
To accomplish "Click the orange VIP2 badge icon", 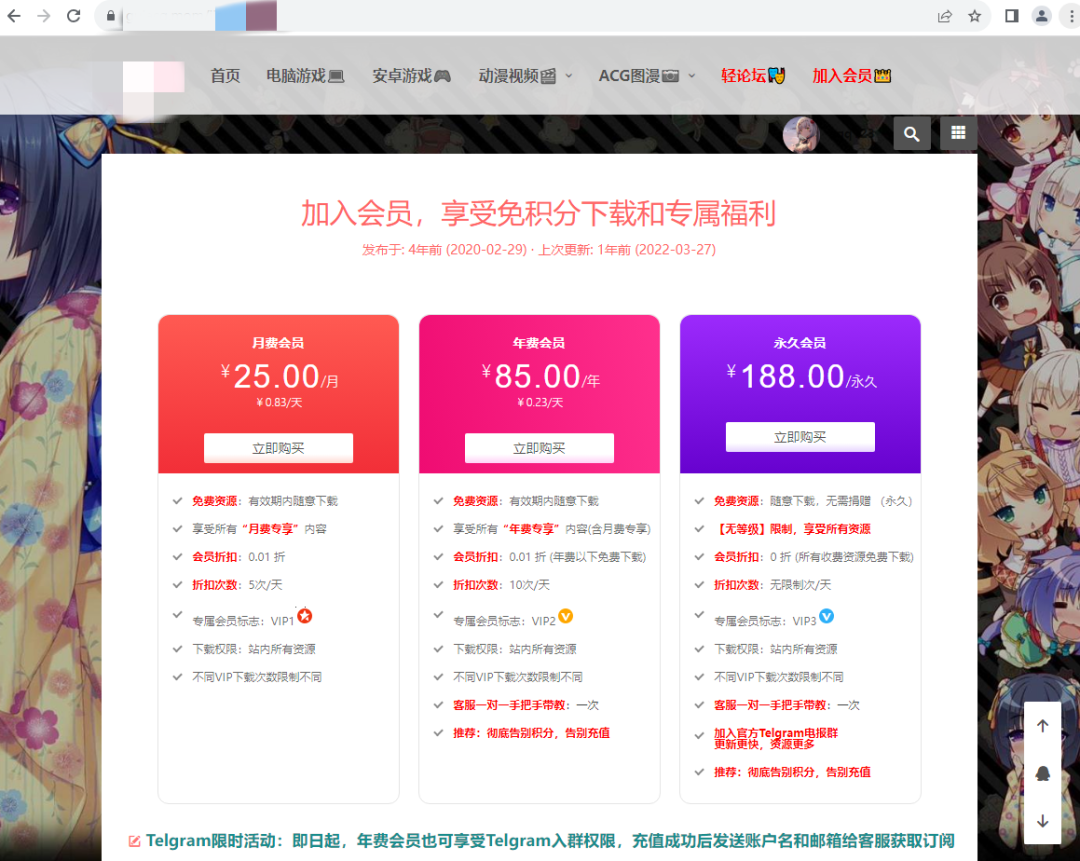I will tap(565, 616).
